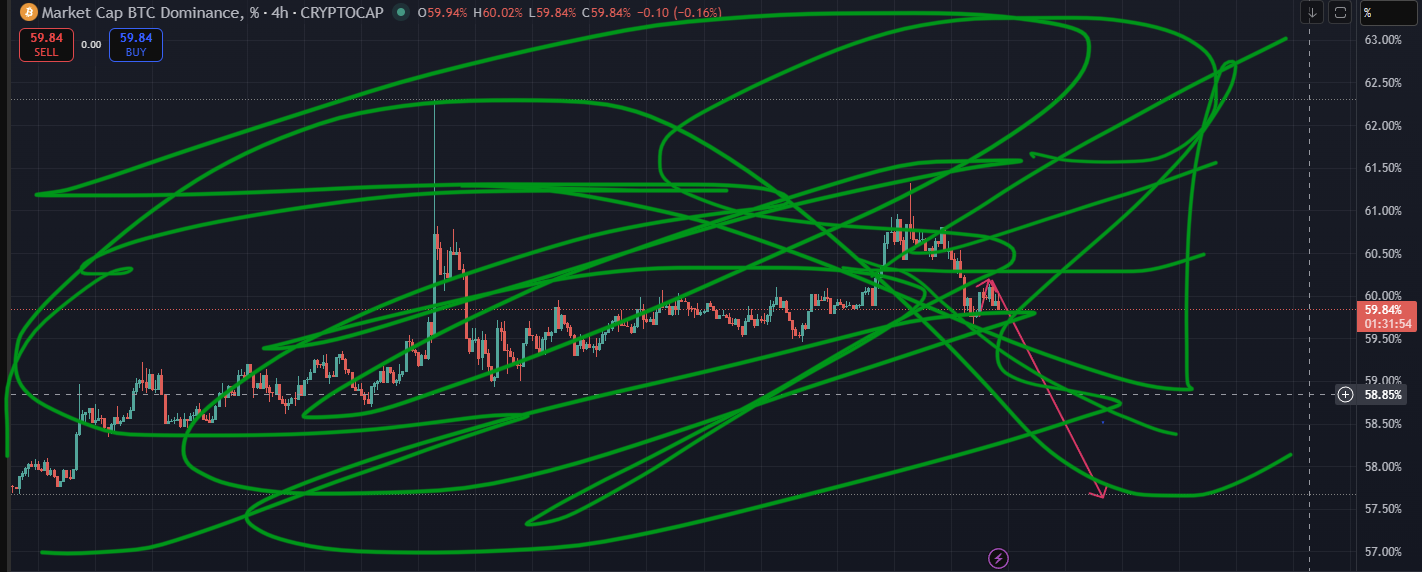Viewport: 1422px width, 572px height.
Task: Click the 0.00 spread value
Action: point(91,45)
